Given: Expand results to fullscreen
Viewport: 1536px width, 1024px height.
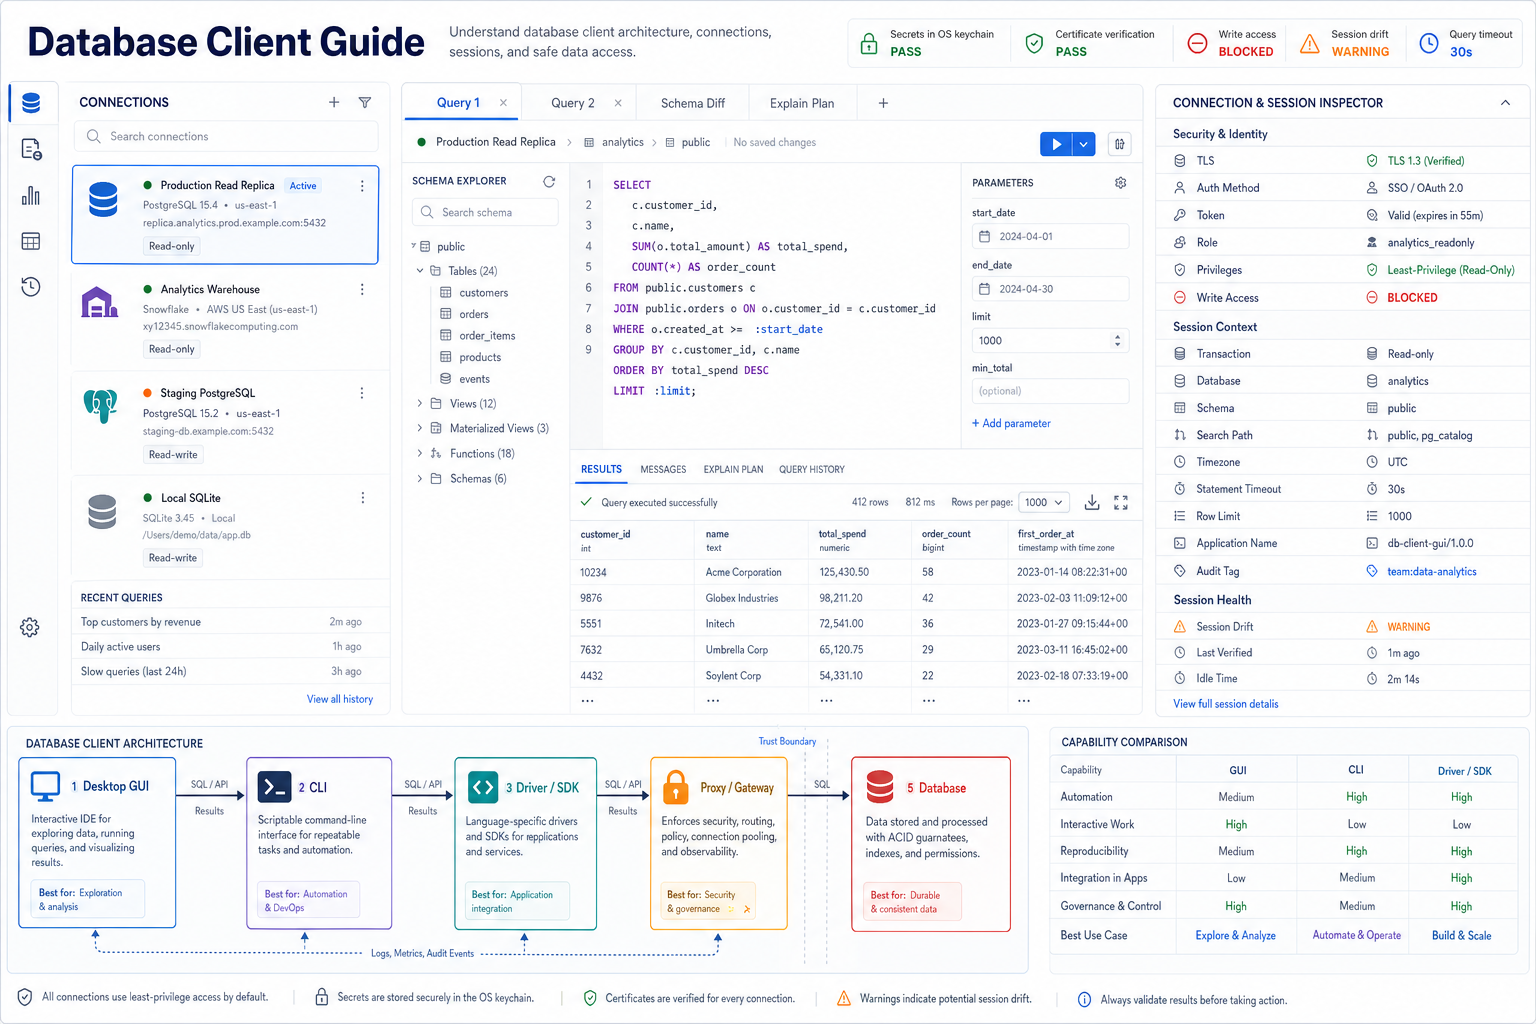Looking at the screenshot, I should [x=1121, y=502].
